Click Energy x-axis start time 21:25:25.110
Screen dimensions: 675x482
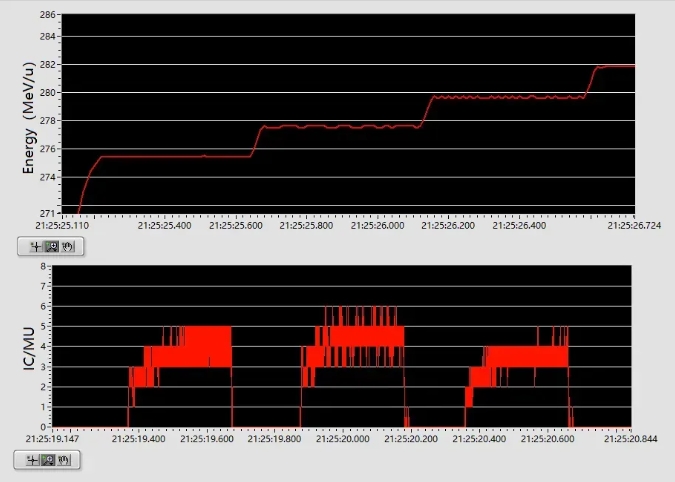(x=62, y=226)
